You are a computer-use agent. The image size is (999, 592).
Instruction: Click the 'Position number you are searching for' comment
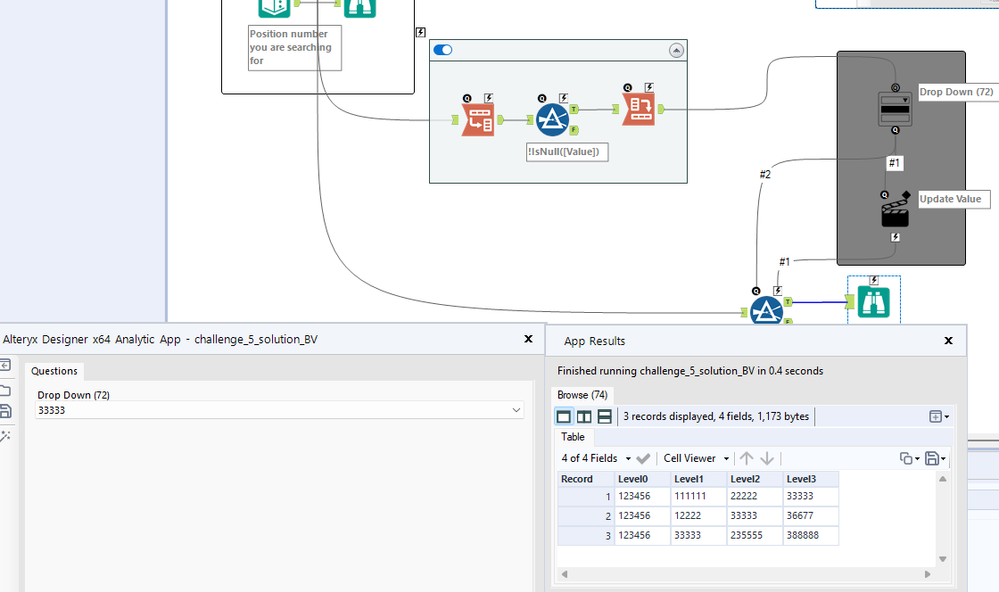click(x=294, y=48)
